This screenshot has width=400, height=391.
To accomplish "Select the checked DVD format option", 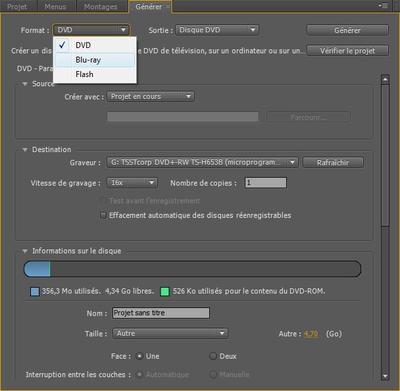I will (95, 45).
